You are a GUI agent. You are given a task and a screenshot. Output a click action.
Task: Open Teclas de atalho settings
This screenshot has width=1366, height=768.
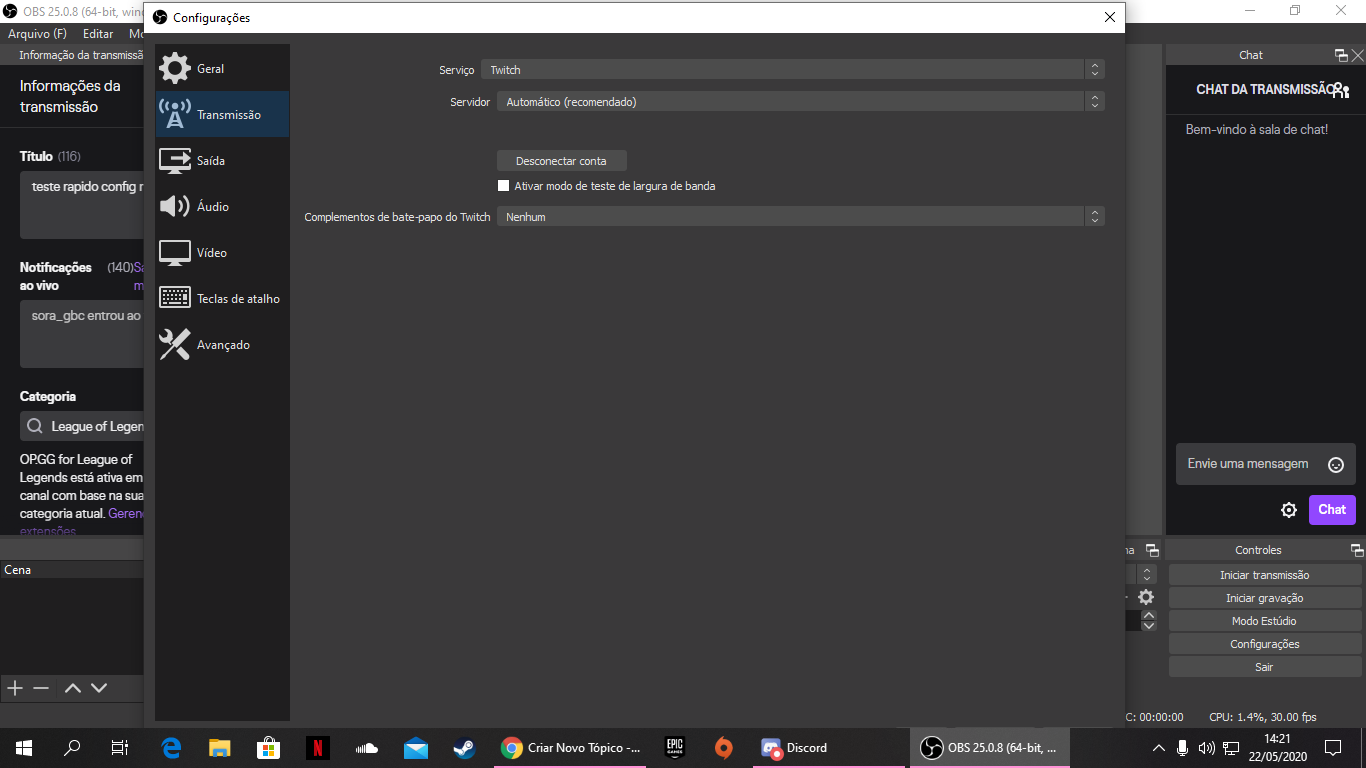(x=222, y=299)
